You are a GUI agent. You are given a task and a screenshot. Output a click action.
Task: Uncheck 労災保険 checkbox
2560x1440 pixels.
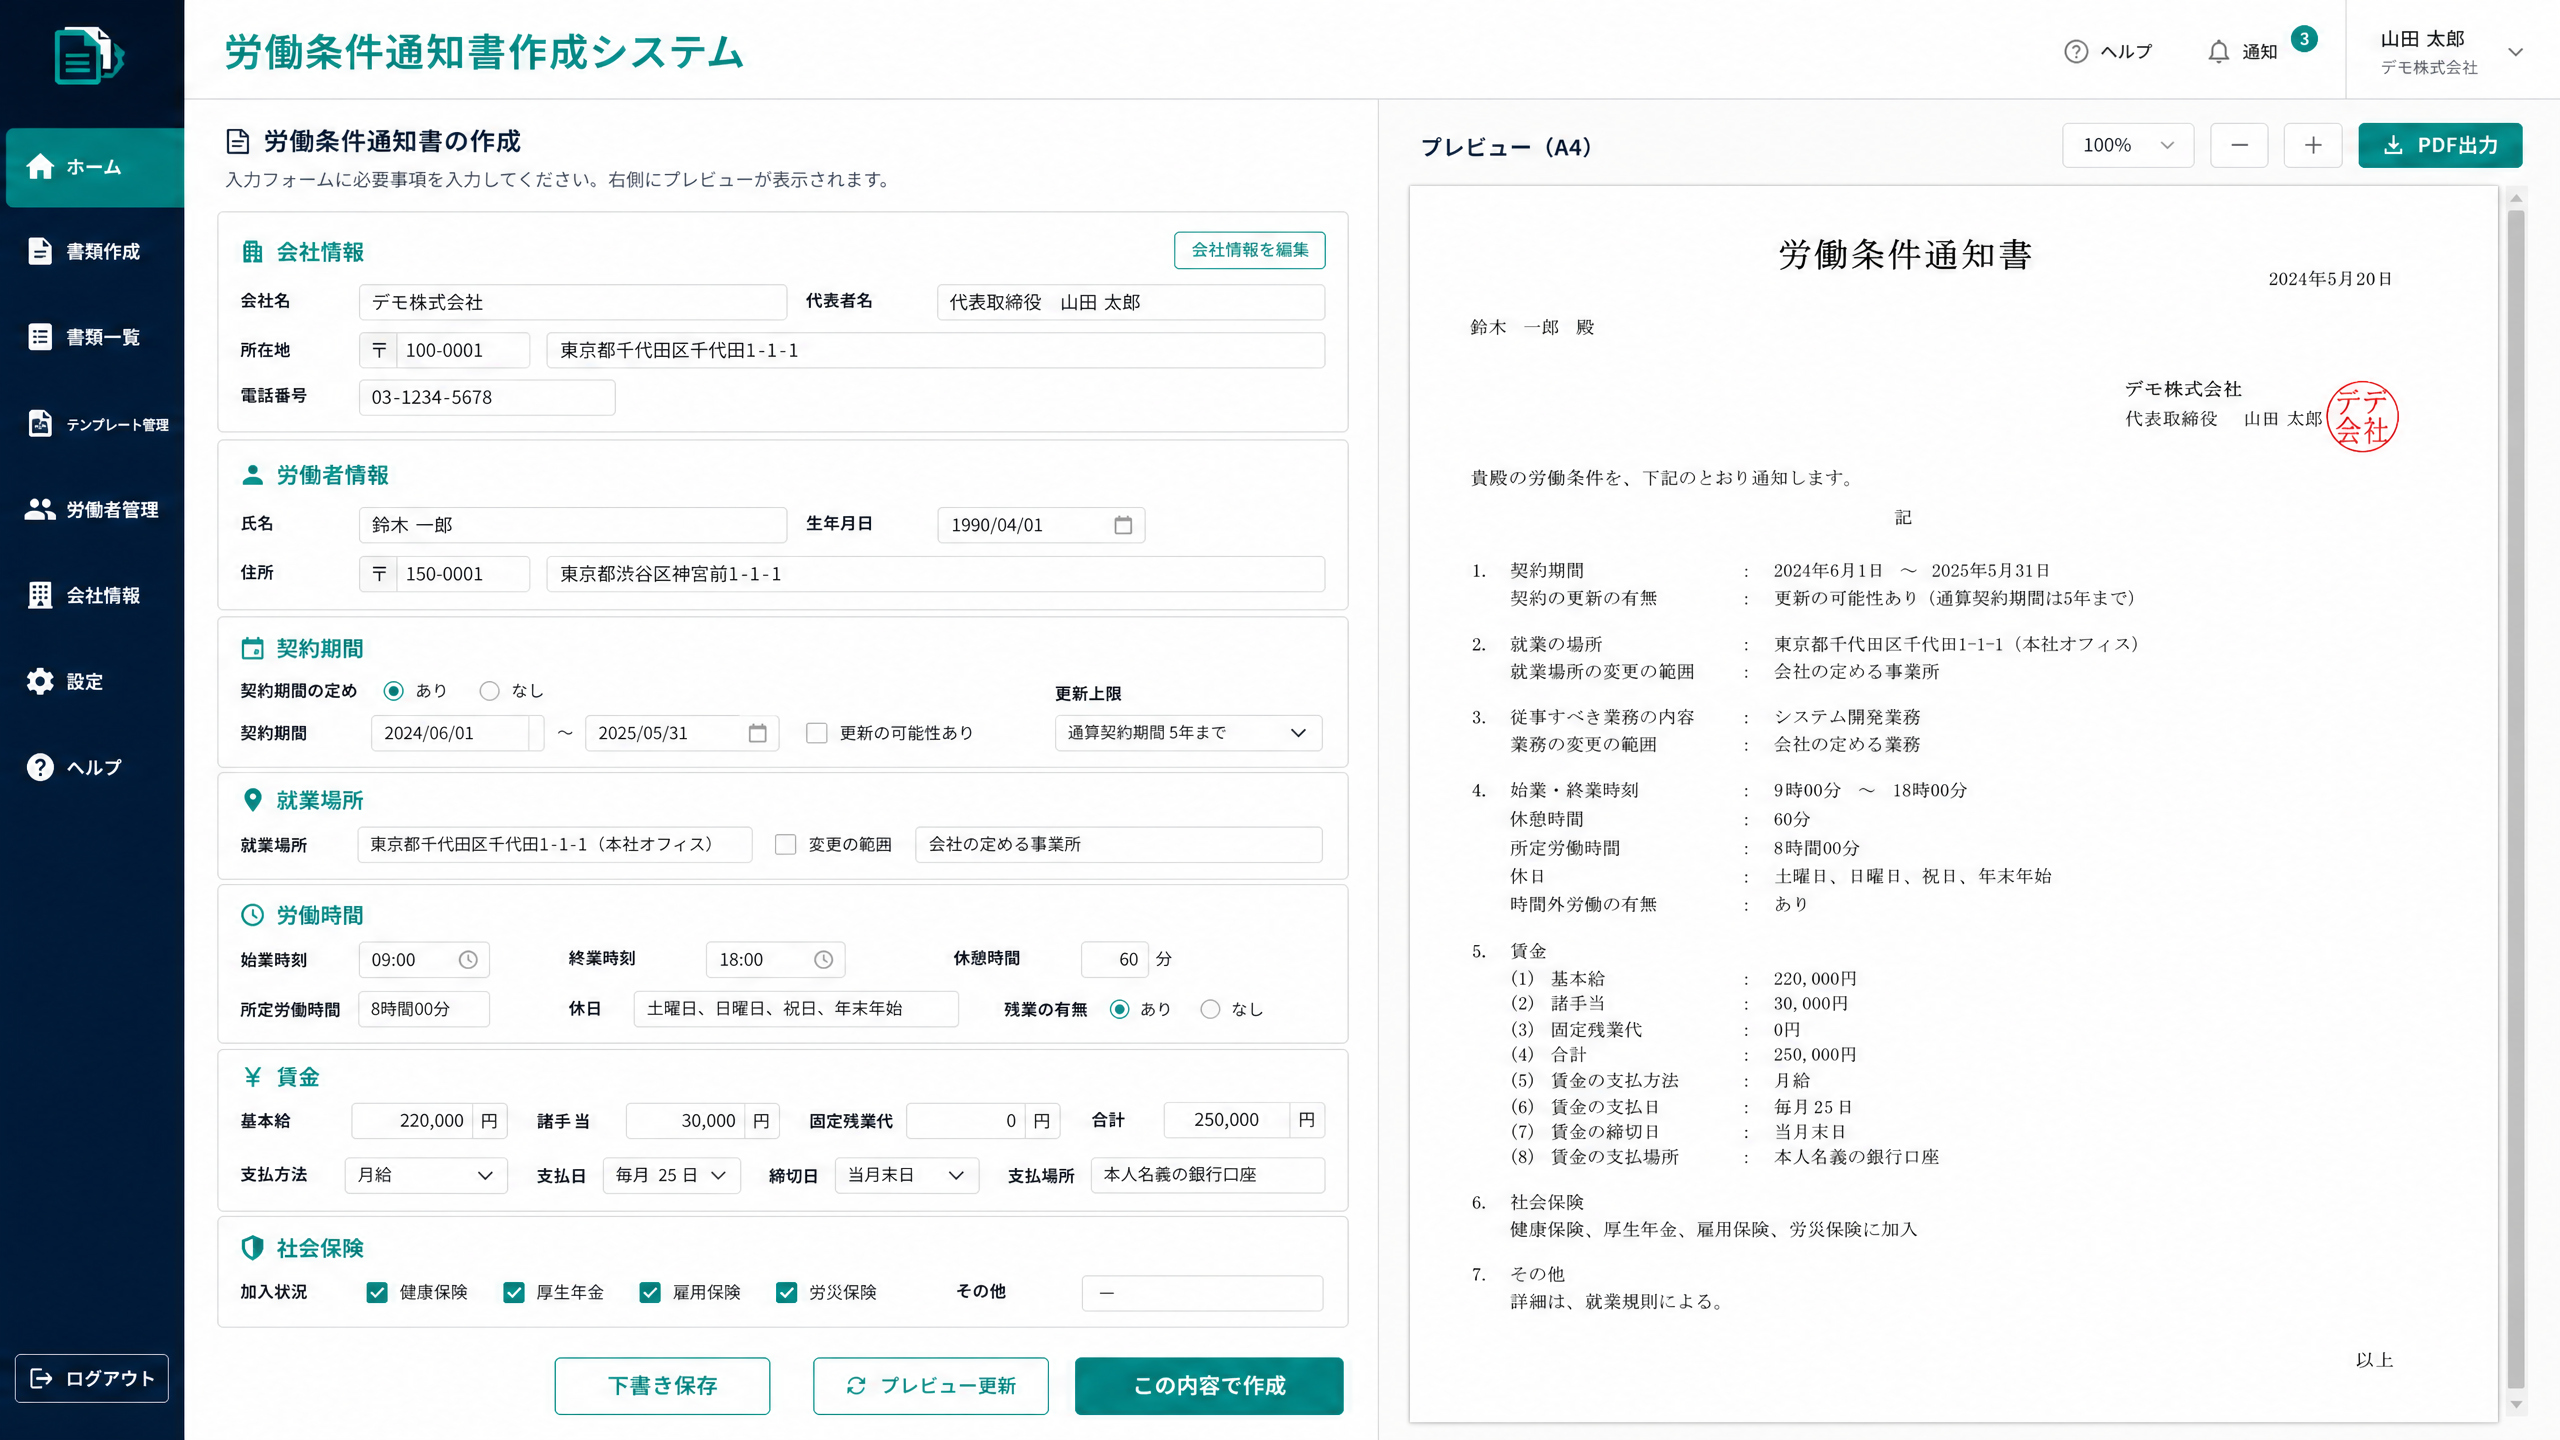(x=787, y=1293)
